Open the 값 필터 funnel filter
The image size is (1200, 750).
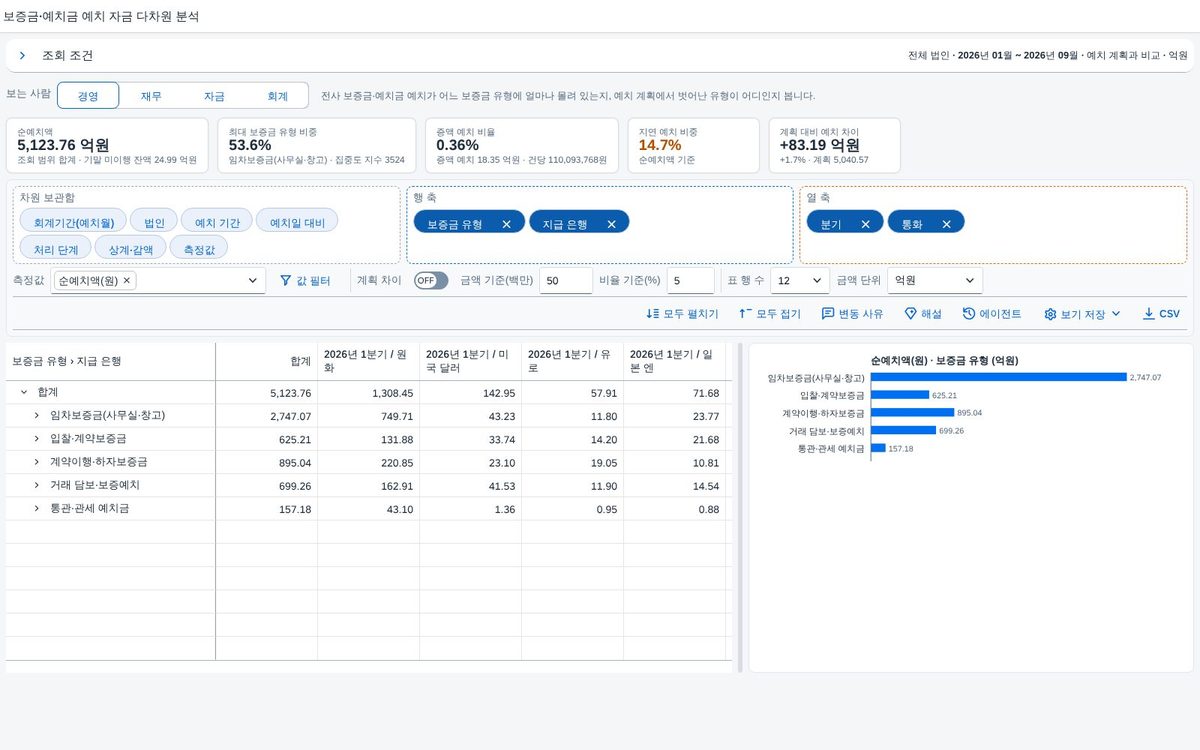click(x=305, y=281)
